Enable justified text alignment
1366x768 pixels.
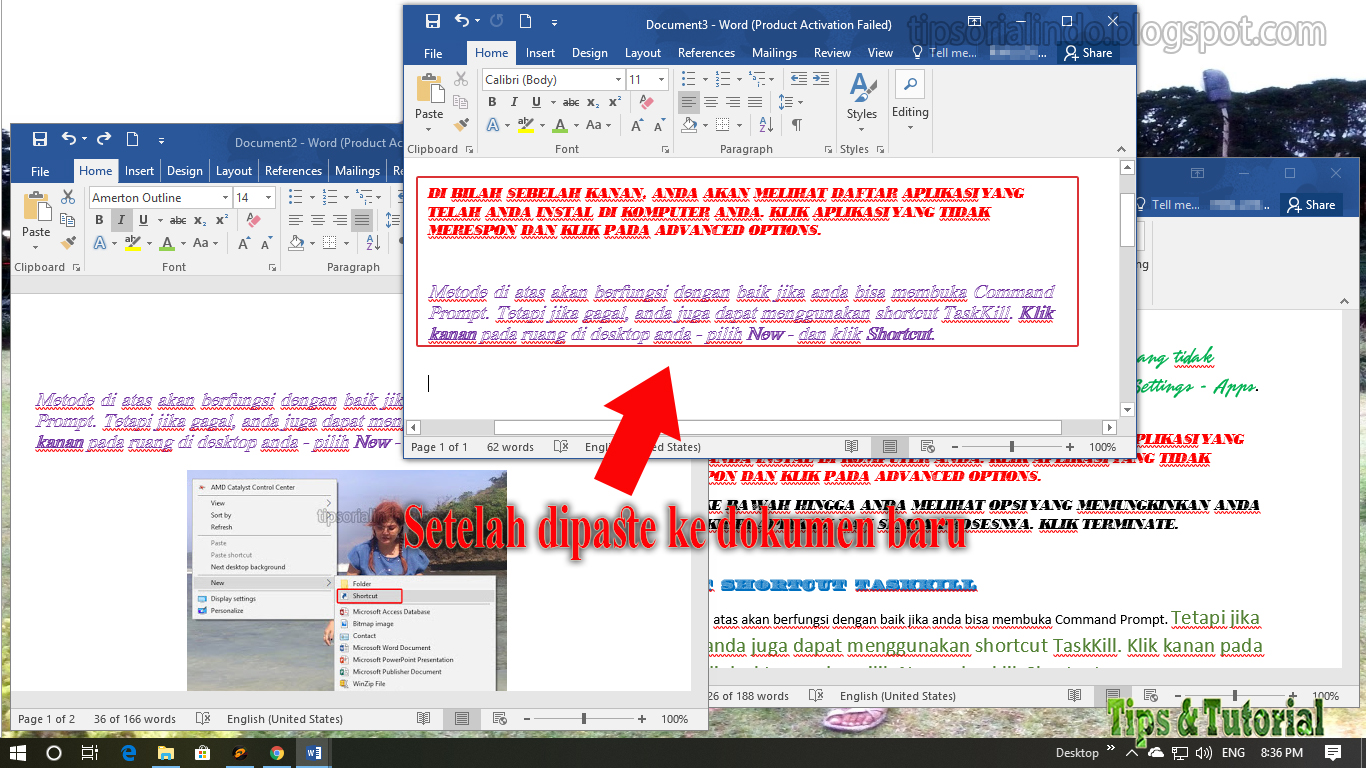click(x=753, y=102)
